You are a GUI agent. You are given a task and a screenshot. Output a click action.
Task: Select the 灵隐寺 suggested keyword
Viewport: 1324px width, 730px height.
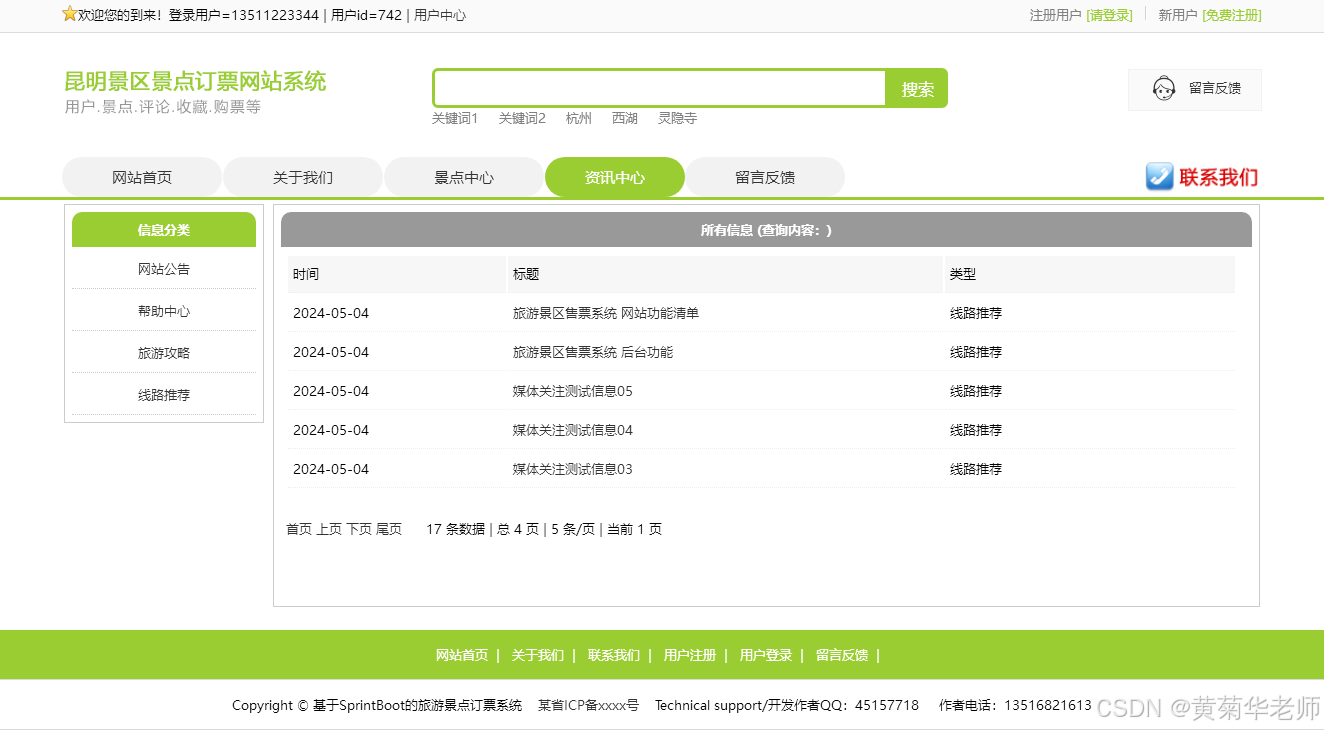pyautogui.click(x=677, y=117)
